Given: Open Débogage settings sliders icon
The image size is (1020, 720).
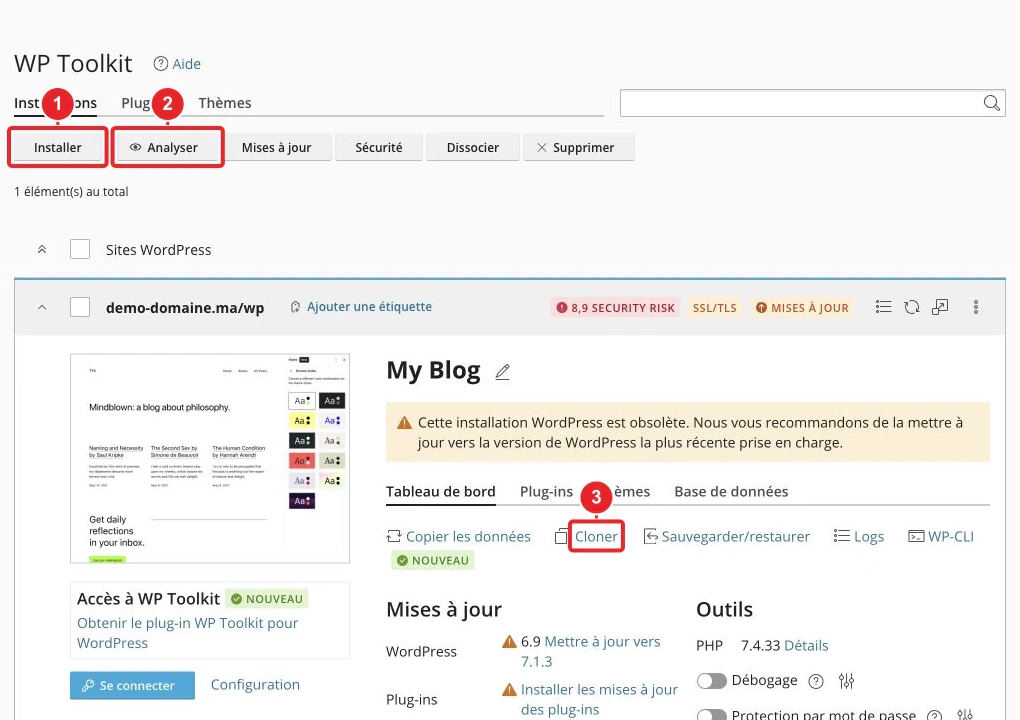Looking at the screenshot, I should point(846,681).
